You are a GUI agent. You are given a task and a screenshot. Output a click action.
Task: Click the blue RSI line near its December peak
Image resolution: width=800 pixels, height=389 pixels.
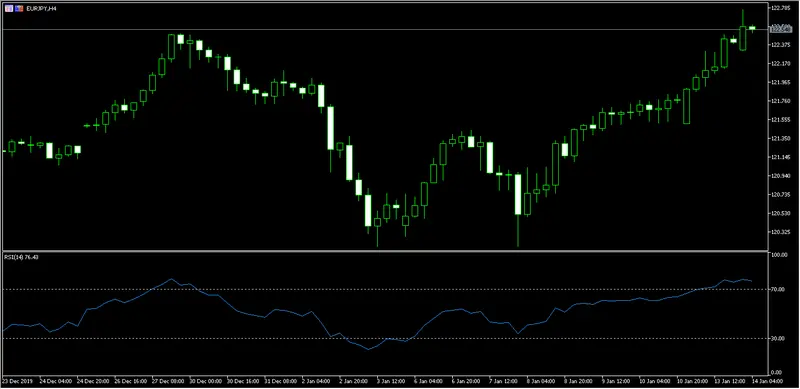[x=171, y=279]
